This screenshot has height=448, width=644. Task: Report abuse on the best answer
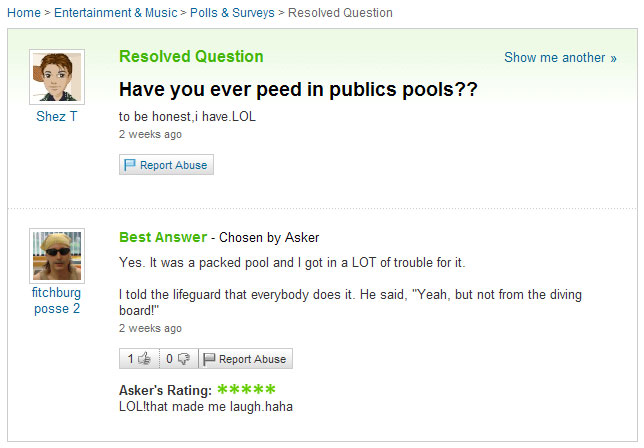252,359
